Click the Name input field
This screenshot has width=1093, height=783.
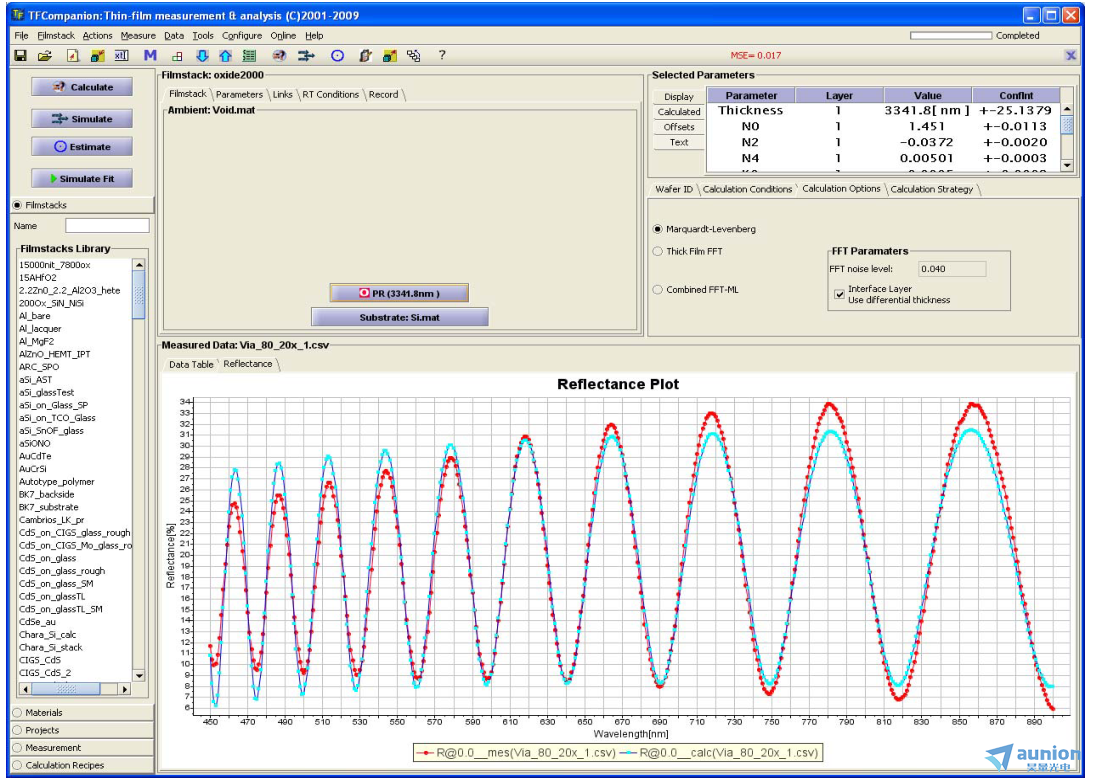pos(107,226)
